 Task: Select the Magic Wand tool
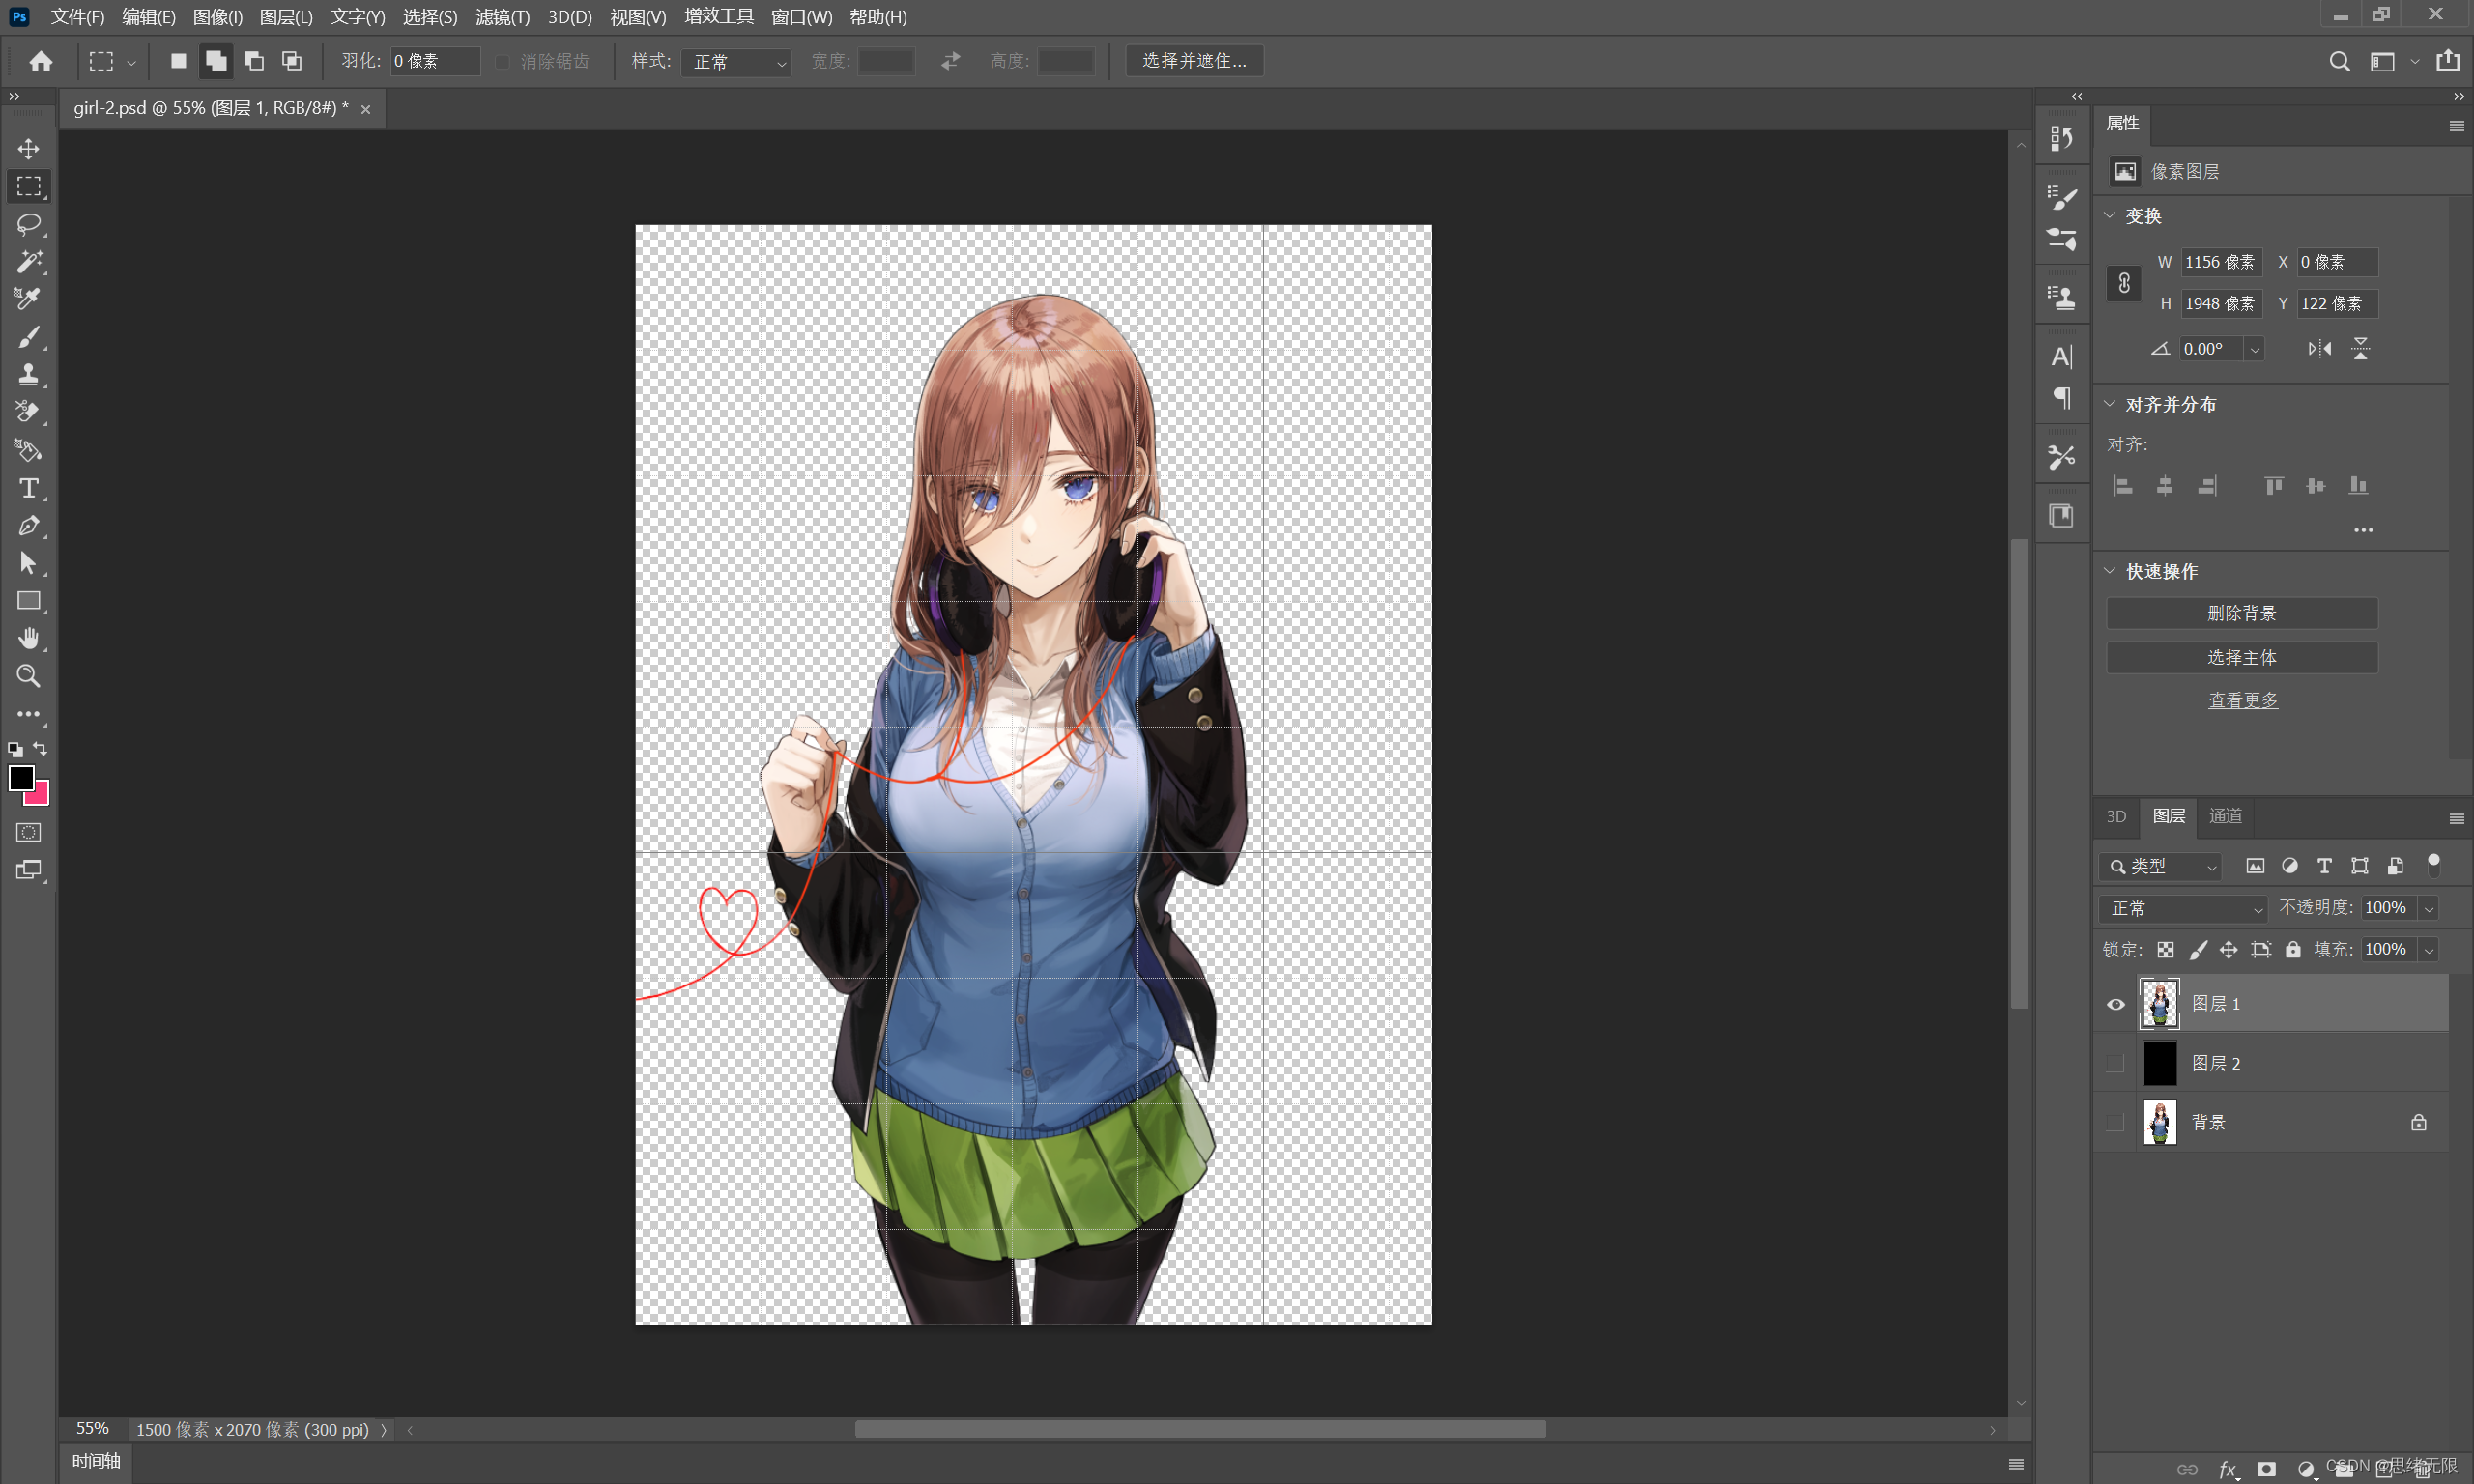pyautogui.click(x=28, y=261)
